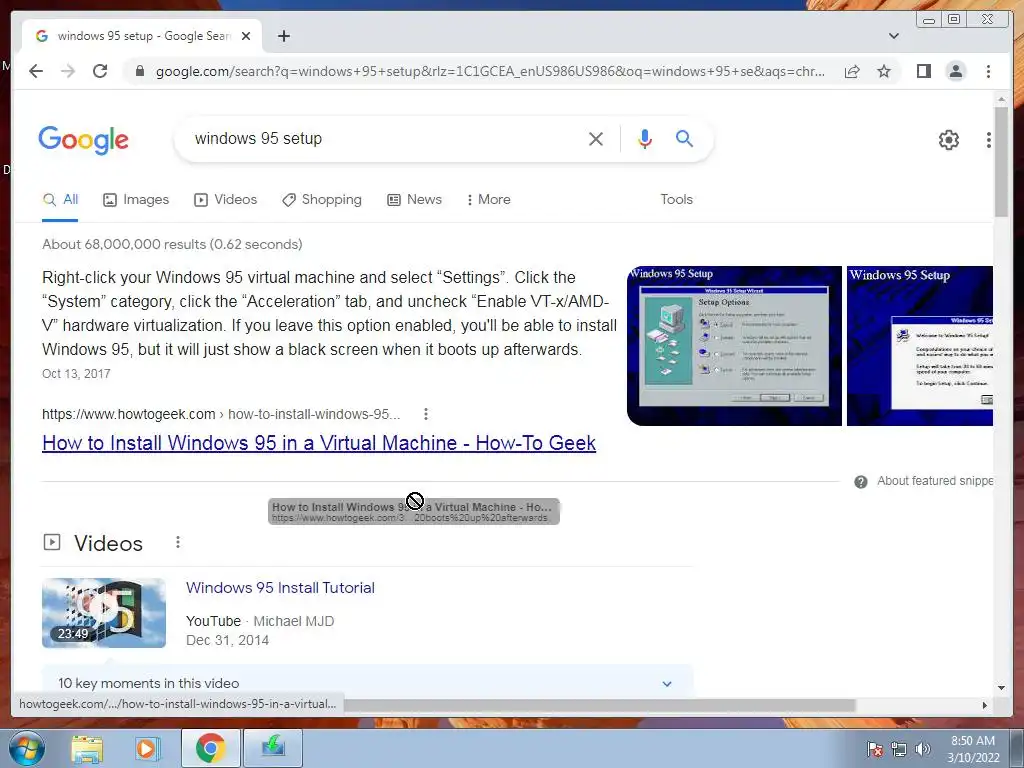Switch to News results
Viewport: 1024px width, 768px height.
click(x=414, y=200)
